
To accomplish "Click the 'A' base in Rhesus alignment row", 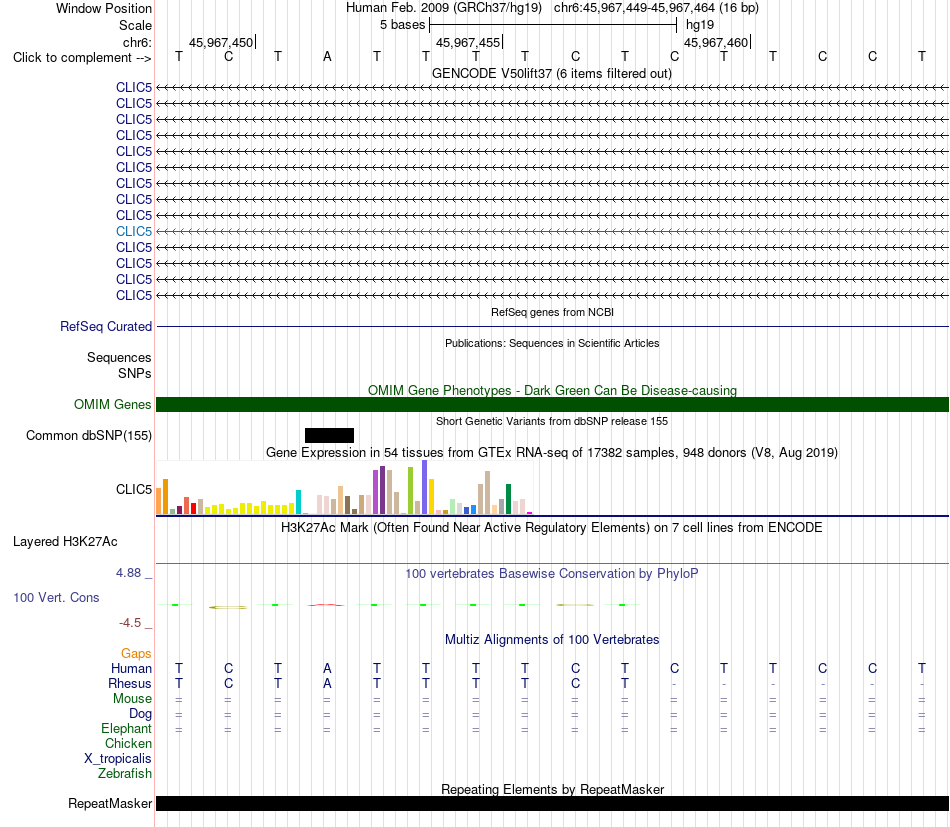I will [327, 683].
